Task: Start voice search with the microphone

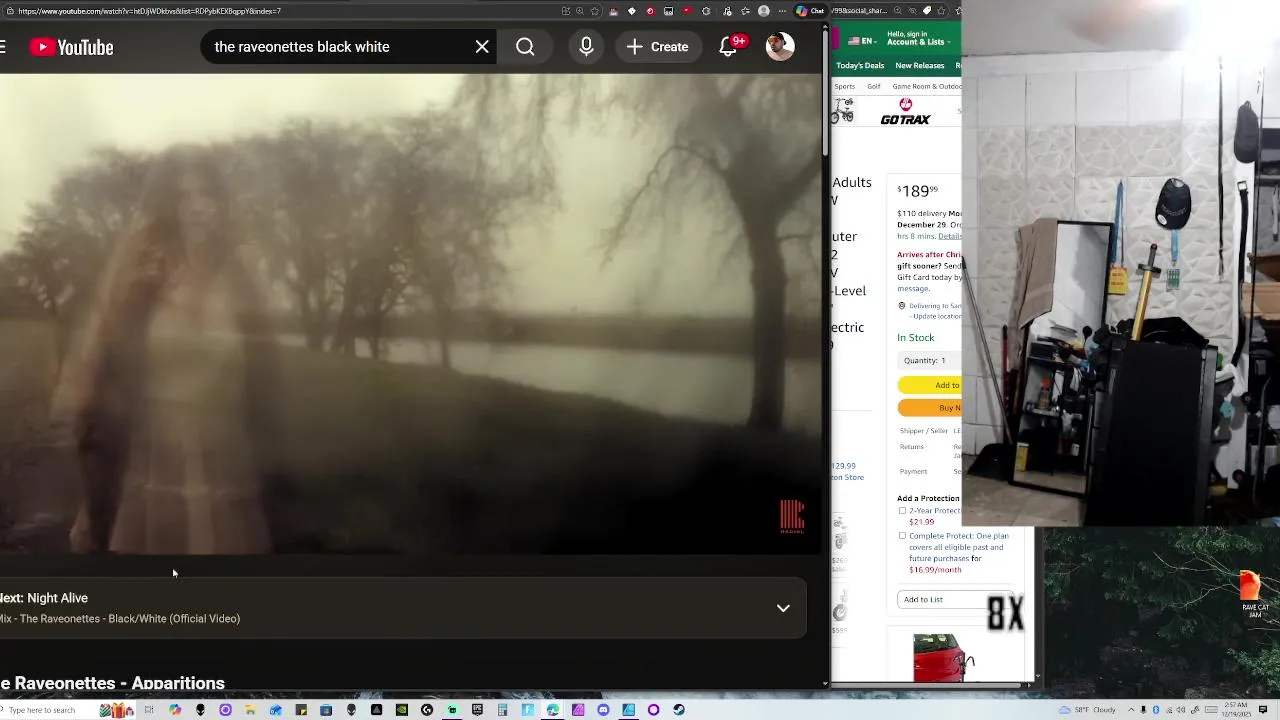Action: (x=586, y=47)
